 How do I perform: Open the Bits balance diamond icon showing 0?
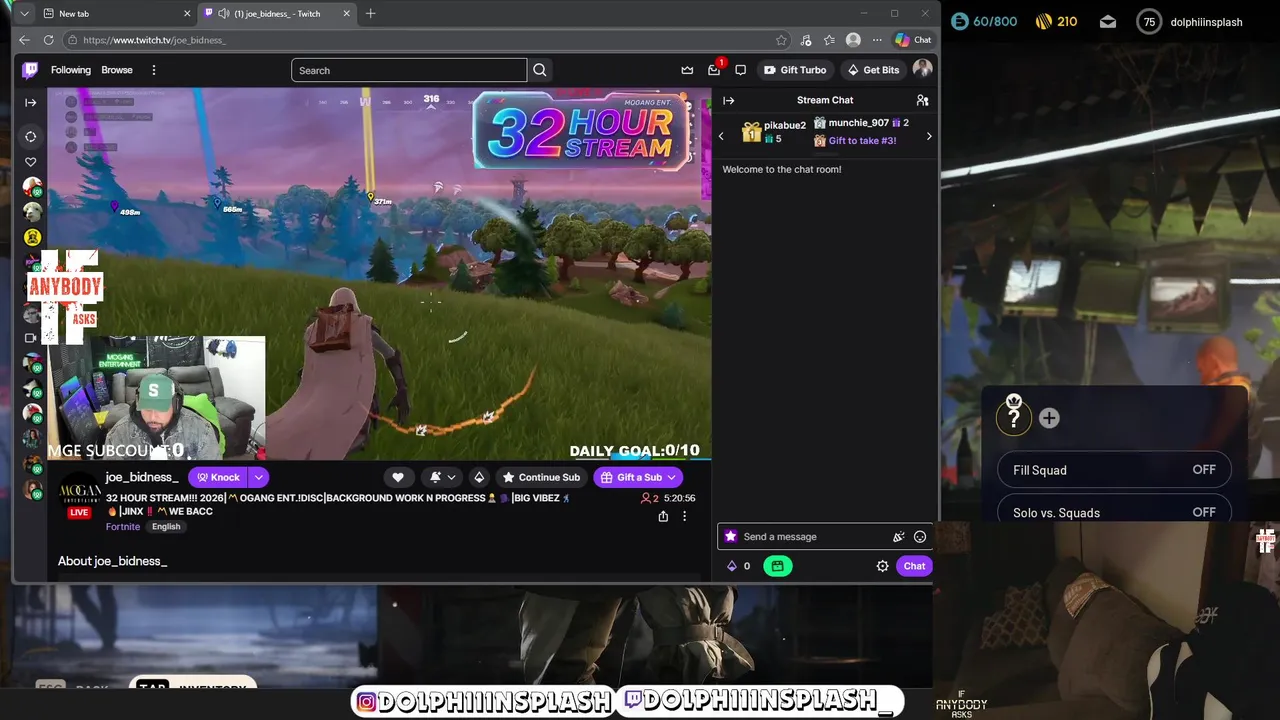tap(738, 566)
